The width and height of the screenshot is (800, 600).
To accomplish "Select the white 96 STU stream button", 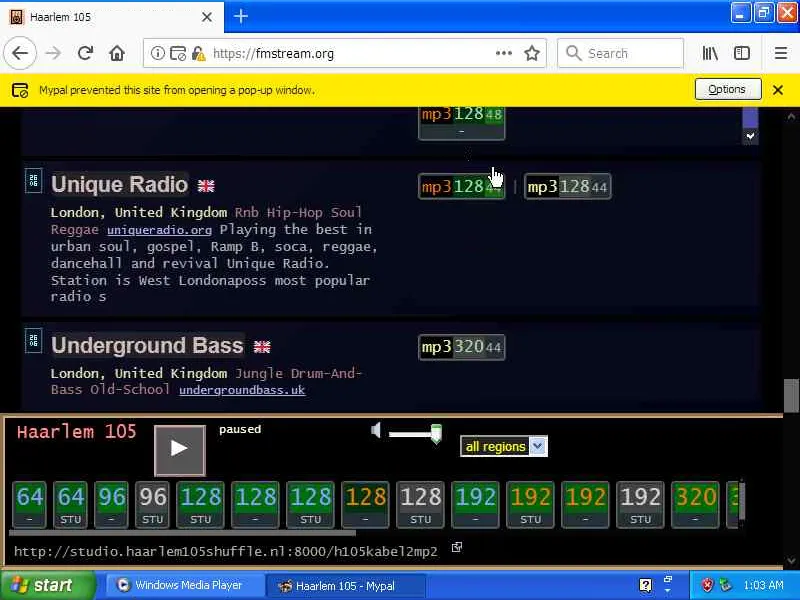I will (153, 505).
